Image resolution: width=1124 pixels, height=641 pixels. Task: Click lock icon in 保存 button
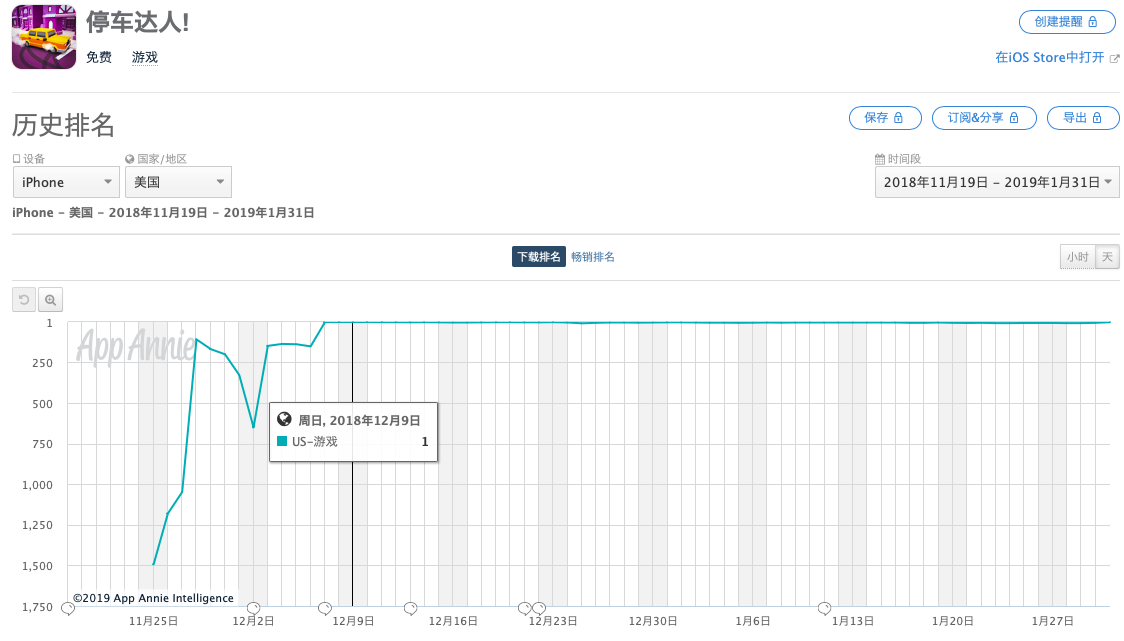(x=898, y=118)
